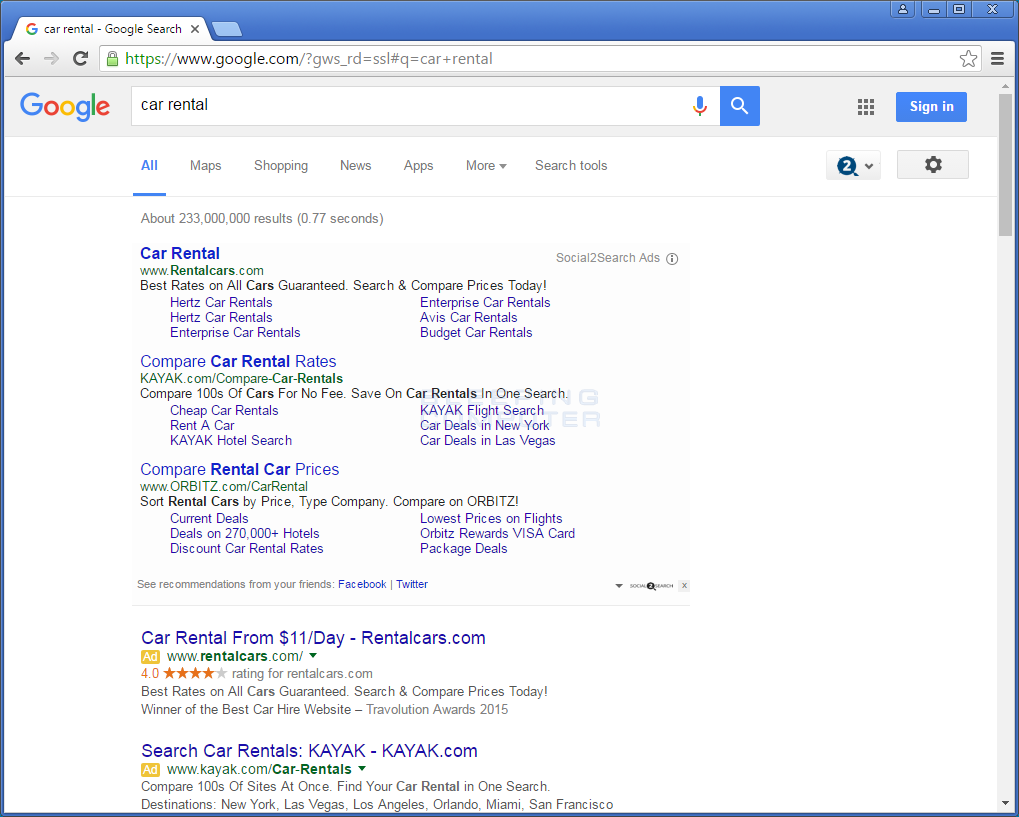This screenshot has width=1019, height=817.
Task: Open the Social2Search toolbar dropdown
Action: coord(853,165)
